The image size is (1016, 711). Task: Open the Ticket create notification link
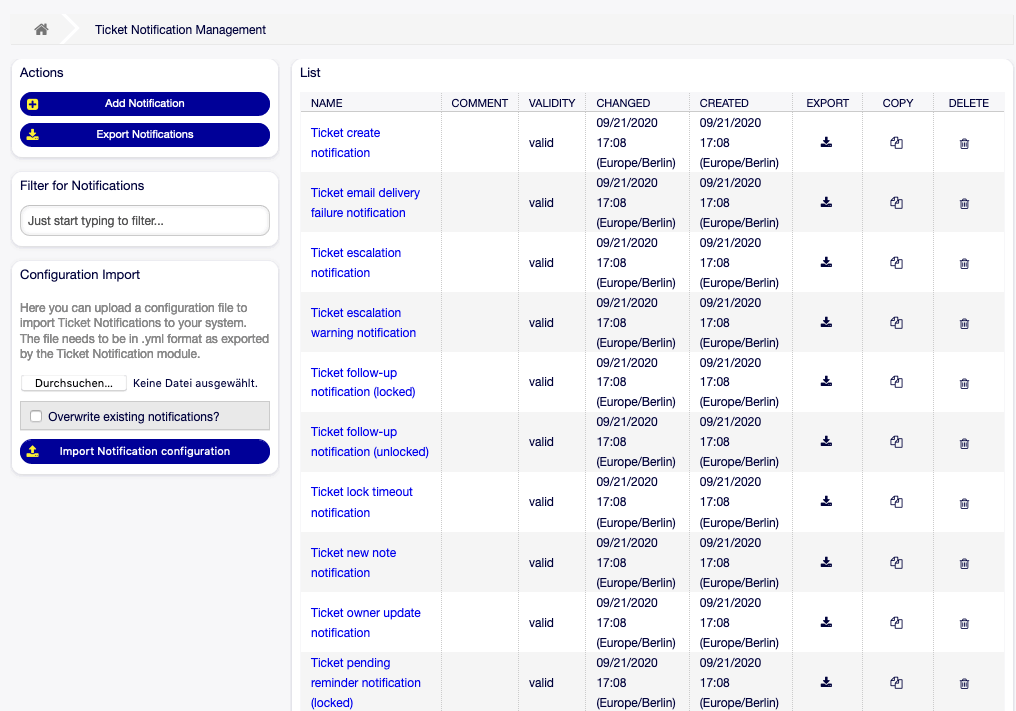pyautogui.click(x=345, y=143)
